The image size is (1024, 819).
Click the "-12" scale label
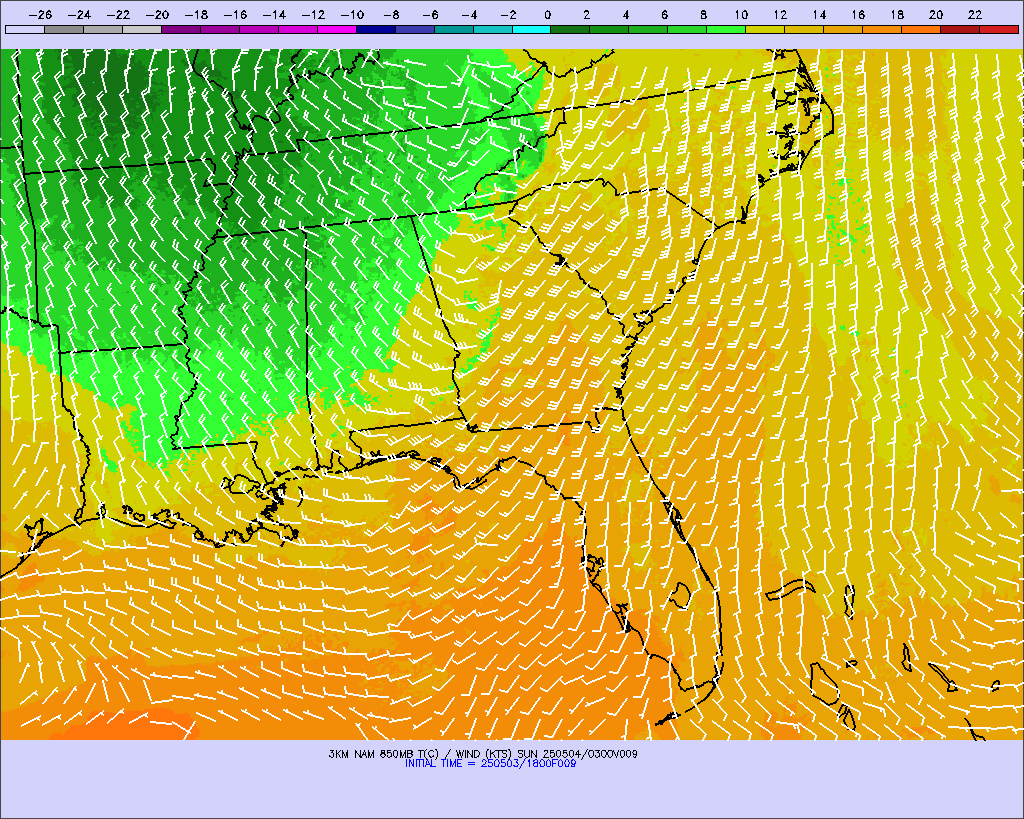[313, 14]
